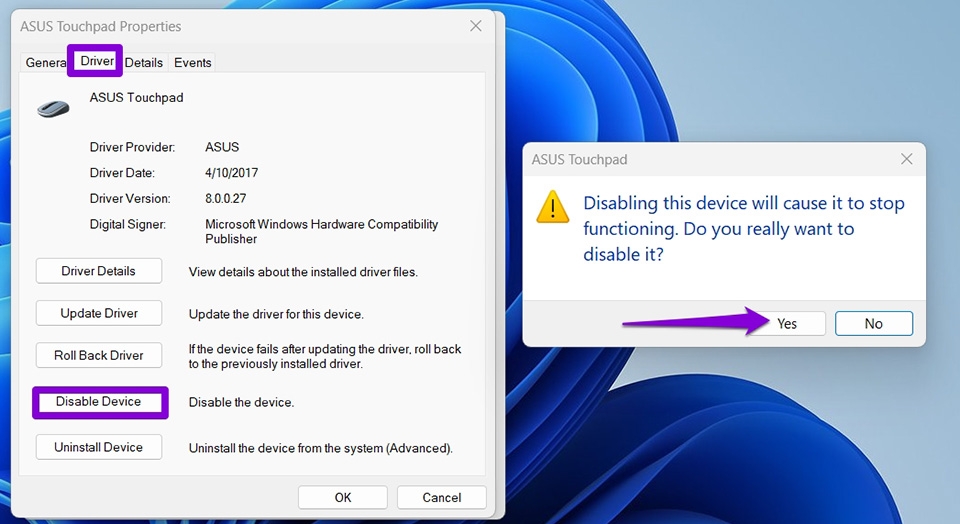The height and width of the screenshot is (524, 960).
Task: Click the Microsoft Windows Hardware Compatibility Publisher text
Action: point(321,231)
